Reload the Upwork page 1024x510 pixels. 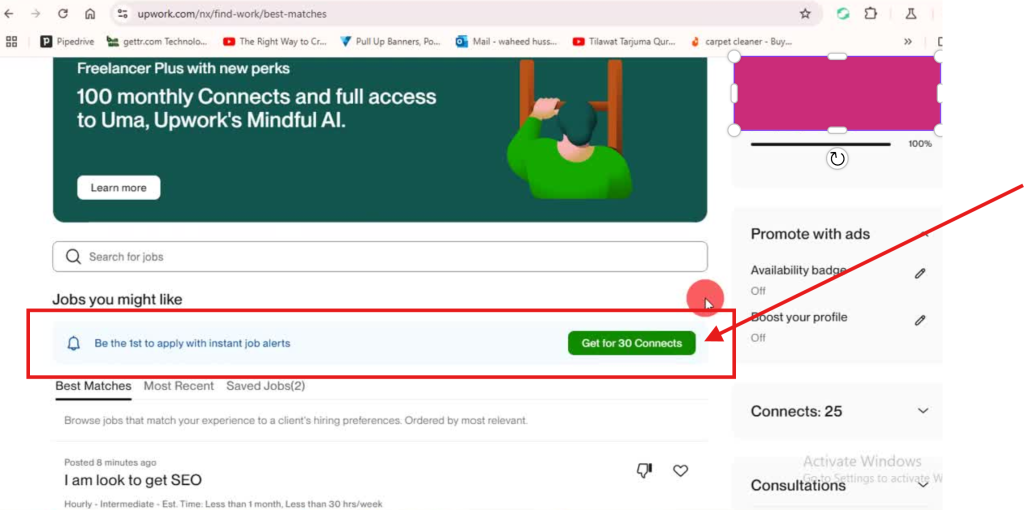coord(63,14)
